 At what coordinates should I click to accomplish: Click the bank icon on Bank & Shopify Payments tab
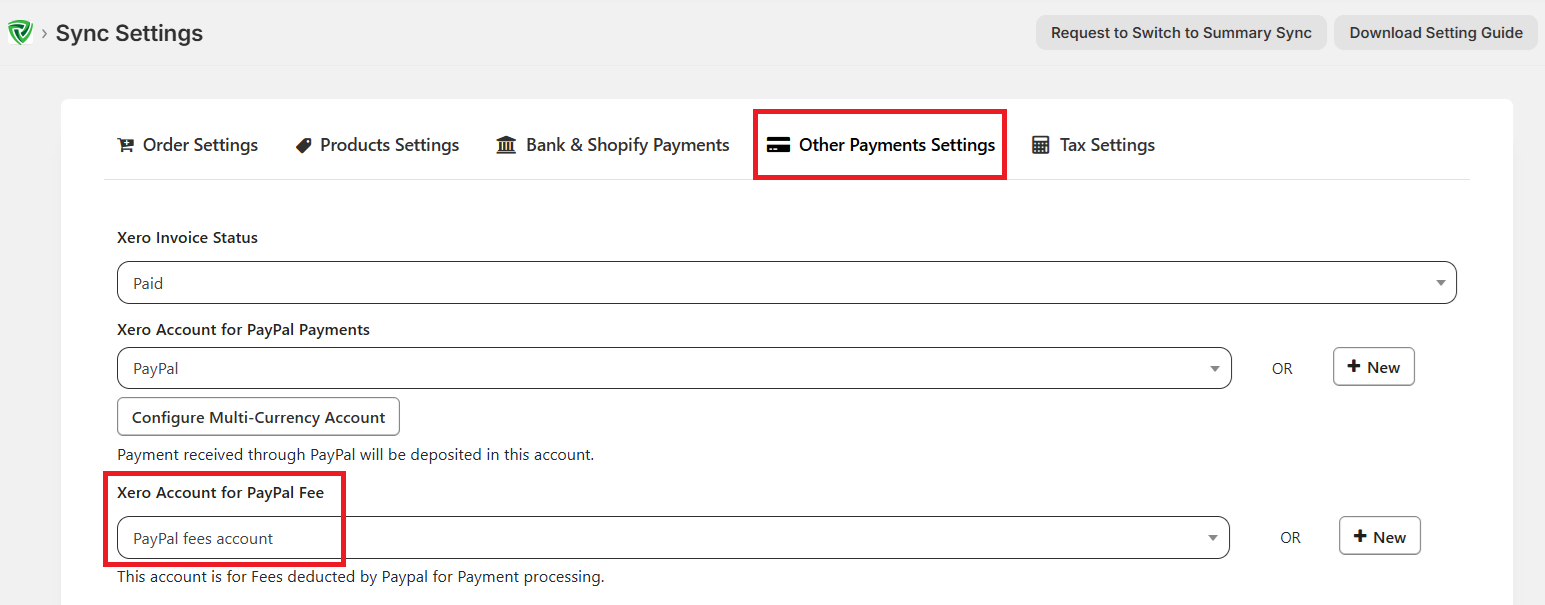tap(506, 144)
